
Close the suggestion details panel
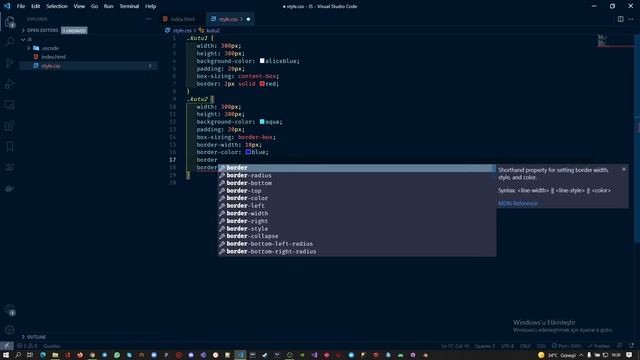[624, 169]
